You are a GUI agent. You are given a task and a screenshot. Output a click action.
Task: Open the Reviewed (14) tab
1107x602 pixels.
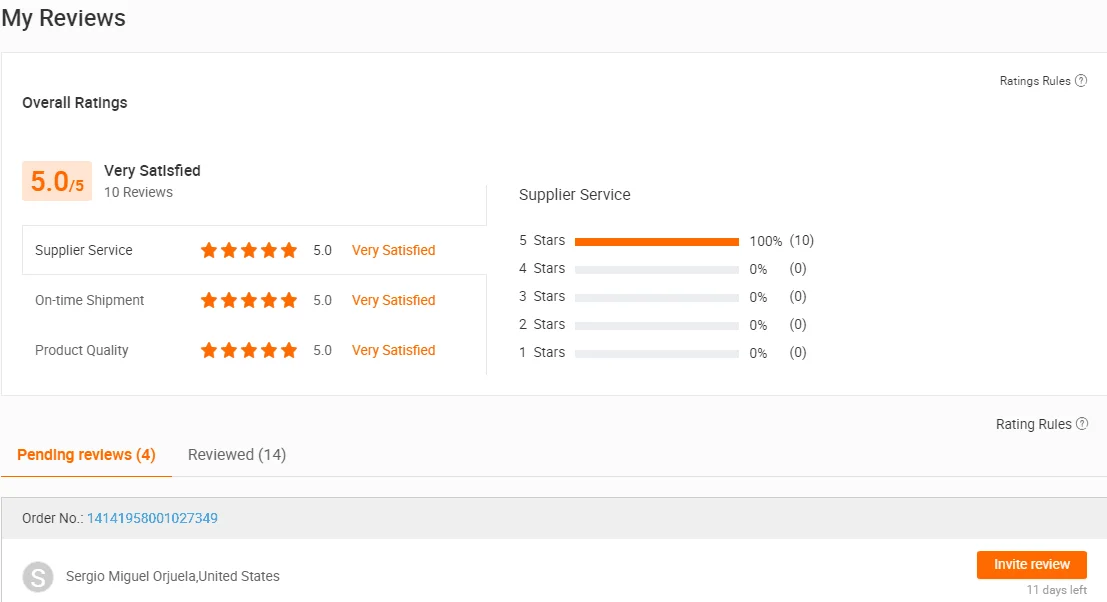(237, 455)
